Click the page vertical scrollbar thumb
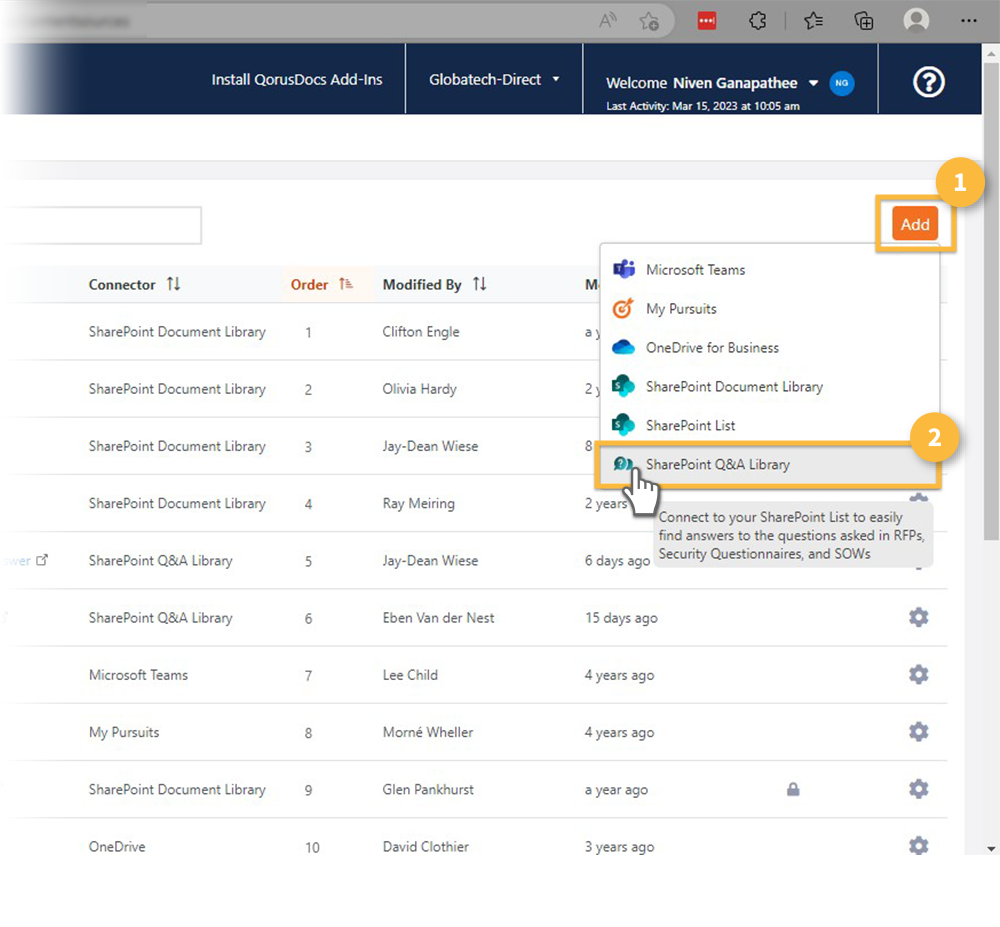1000x927 pixels. pyautogui.click(x=991, y=300)
